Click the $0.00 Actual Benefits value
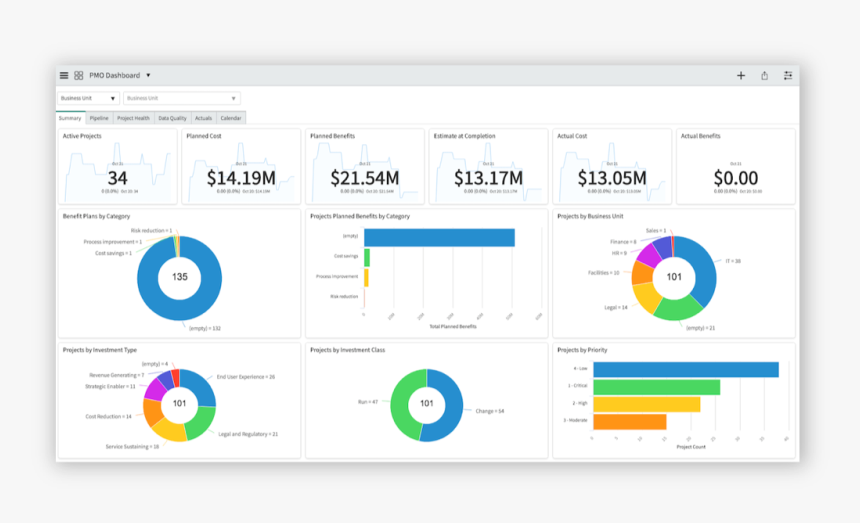860x523 pixels. [x=735, y=178]
